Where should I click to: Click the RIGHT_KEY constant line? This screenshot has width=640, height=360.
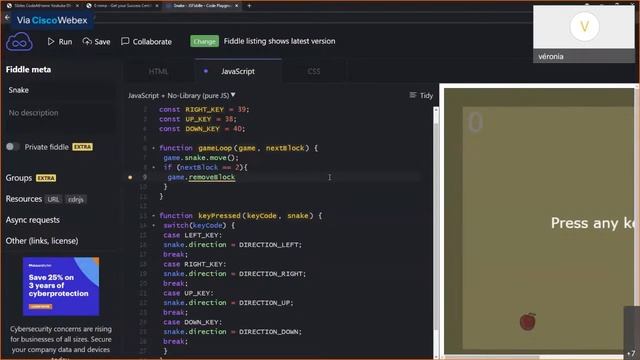204,109
